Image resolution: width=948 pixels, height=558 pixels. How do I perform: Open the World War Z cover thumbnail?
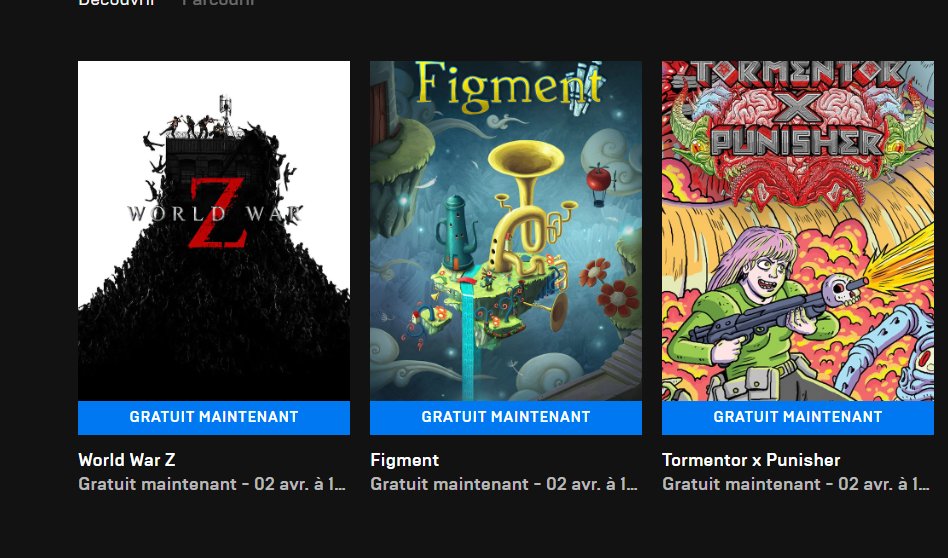click(x=214, y=230)
